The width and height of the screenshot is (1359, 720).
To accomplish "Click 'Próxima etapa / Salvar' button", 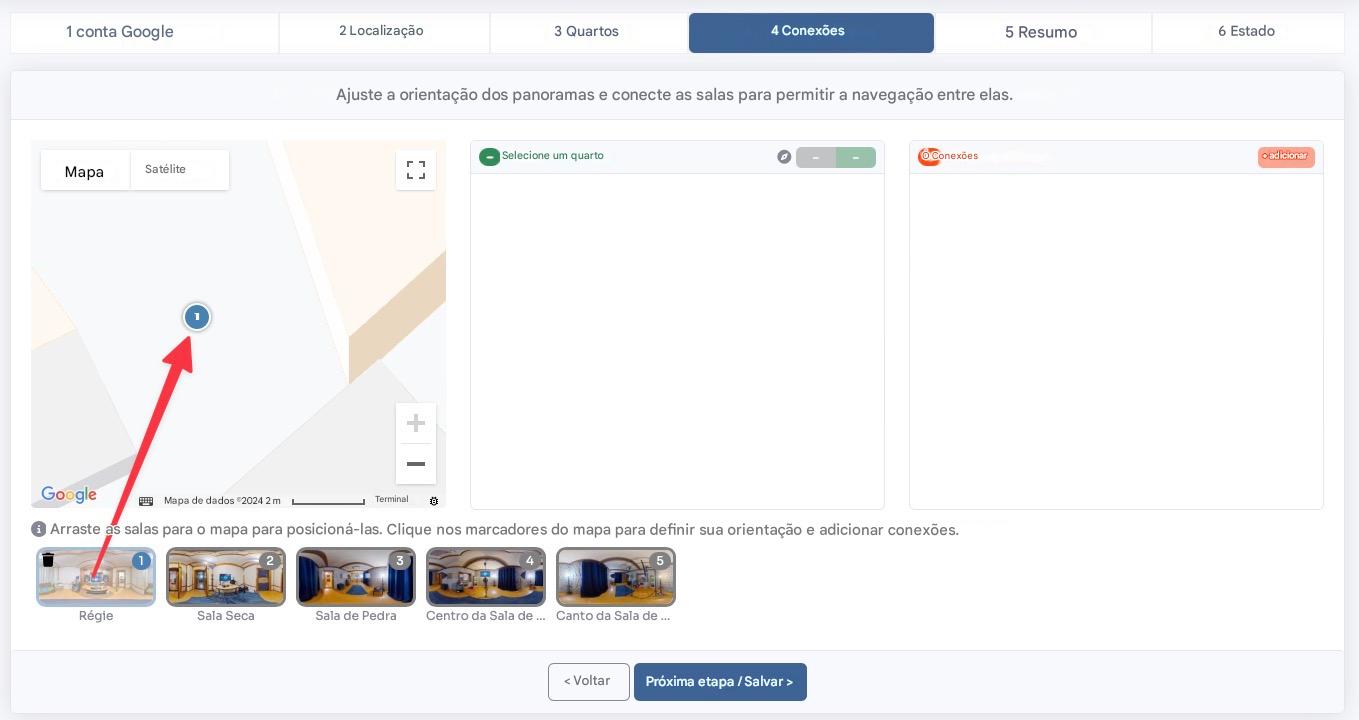I will click(x=719, y=682).
